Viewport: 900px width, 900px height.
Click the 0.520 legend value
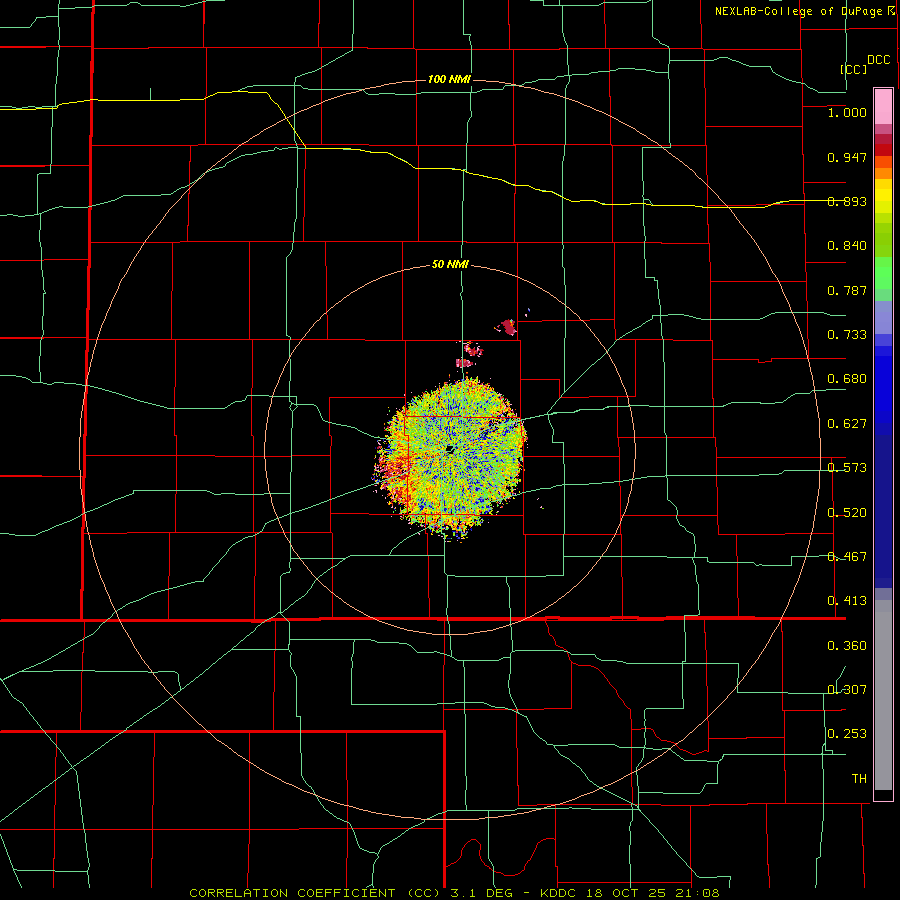click(x=847, y=513)
